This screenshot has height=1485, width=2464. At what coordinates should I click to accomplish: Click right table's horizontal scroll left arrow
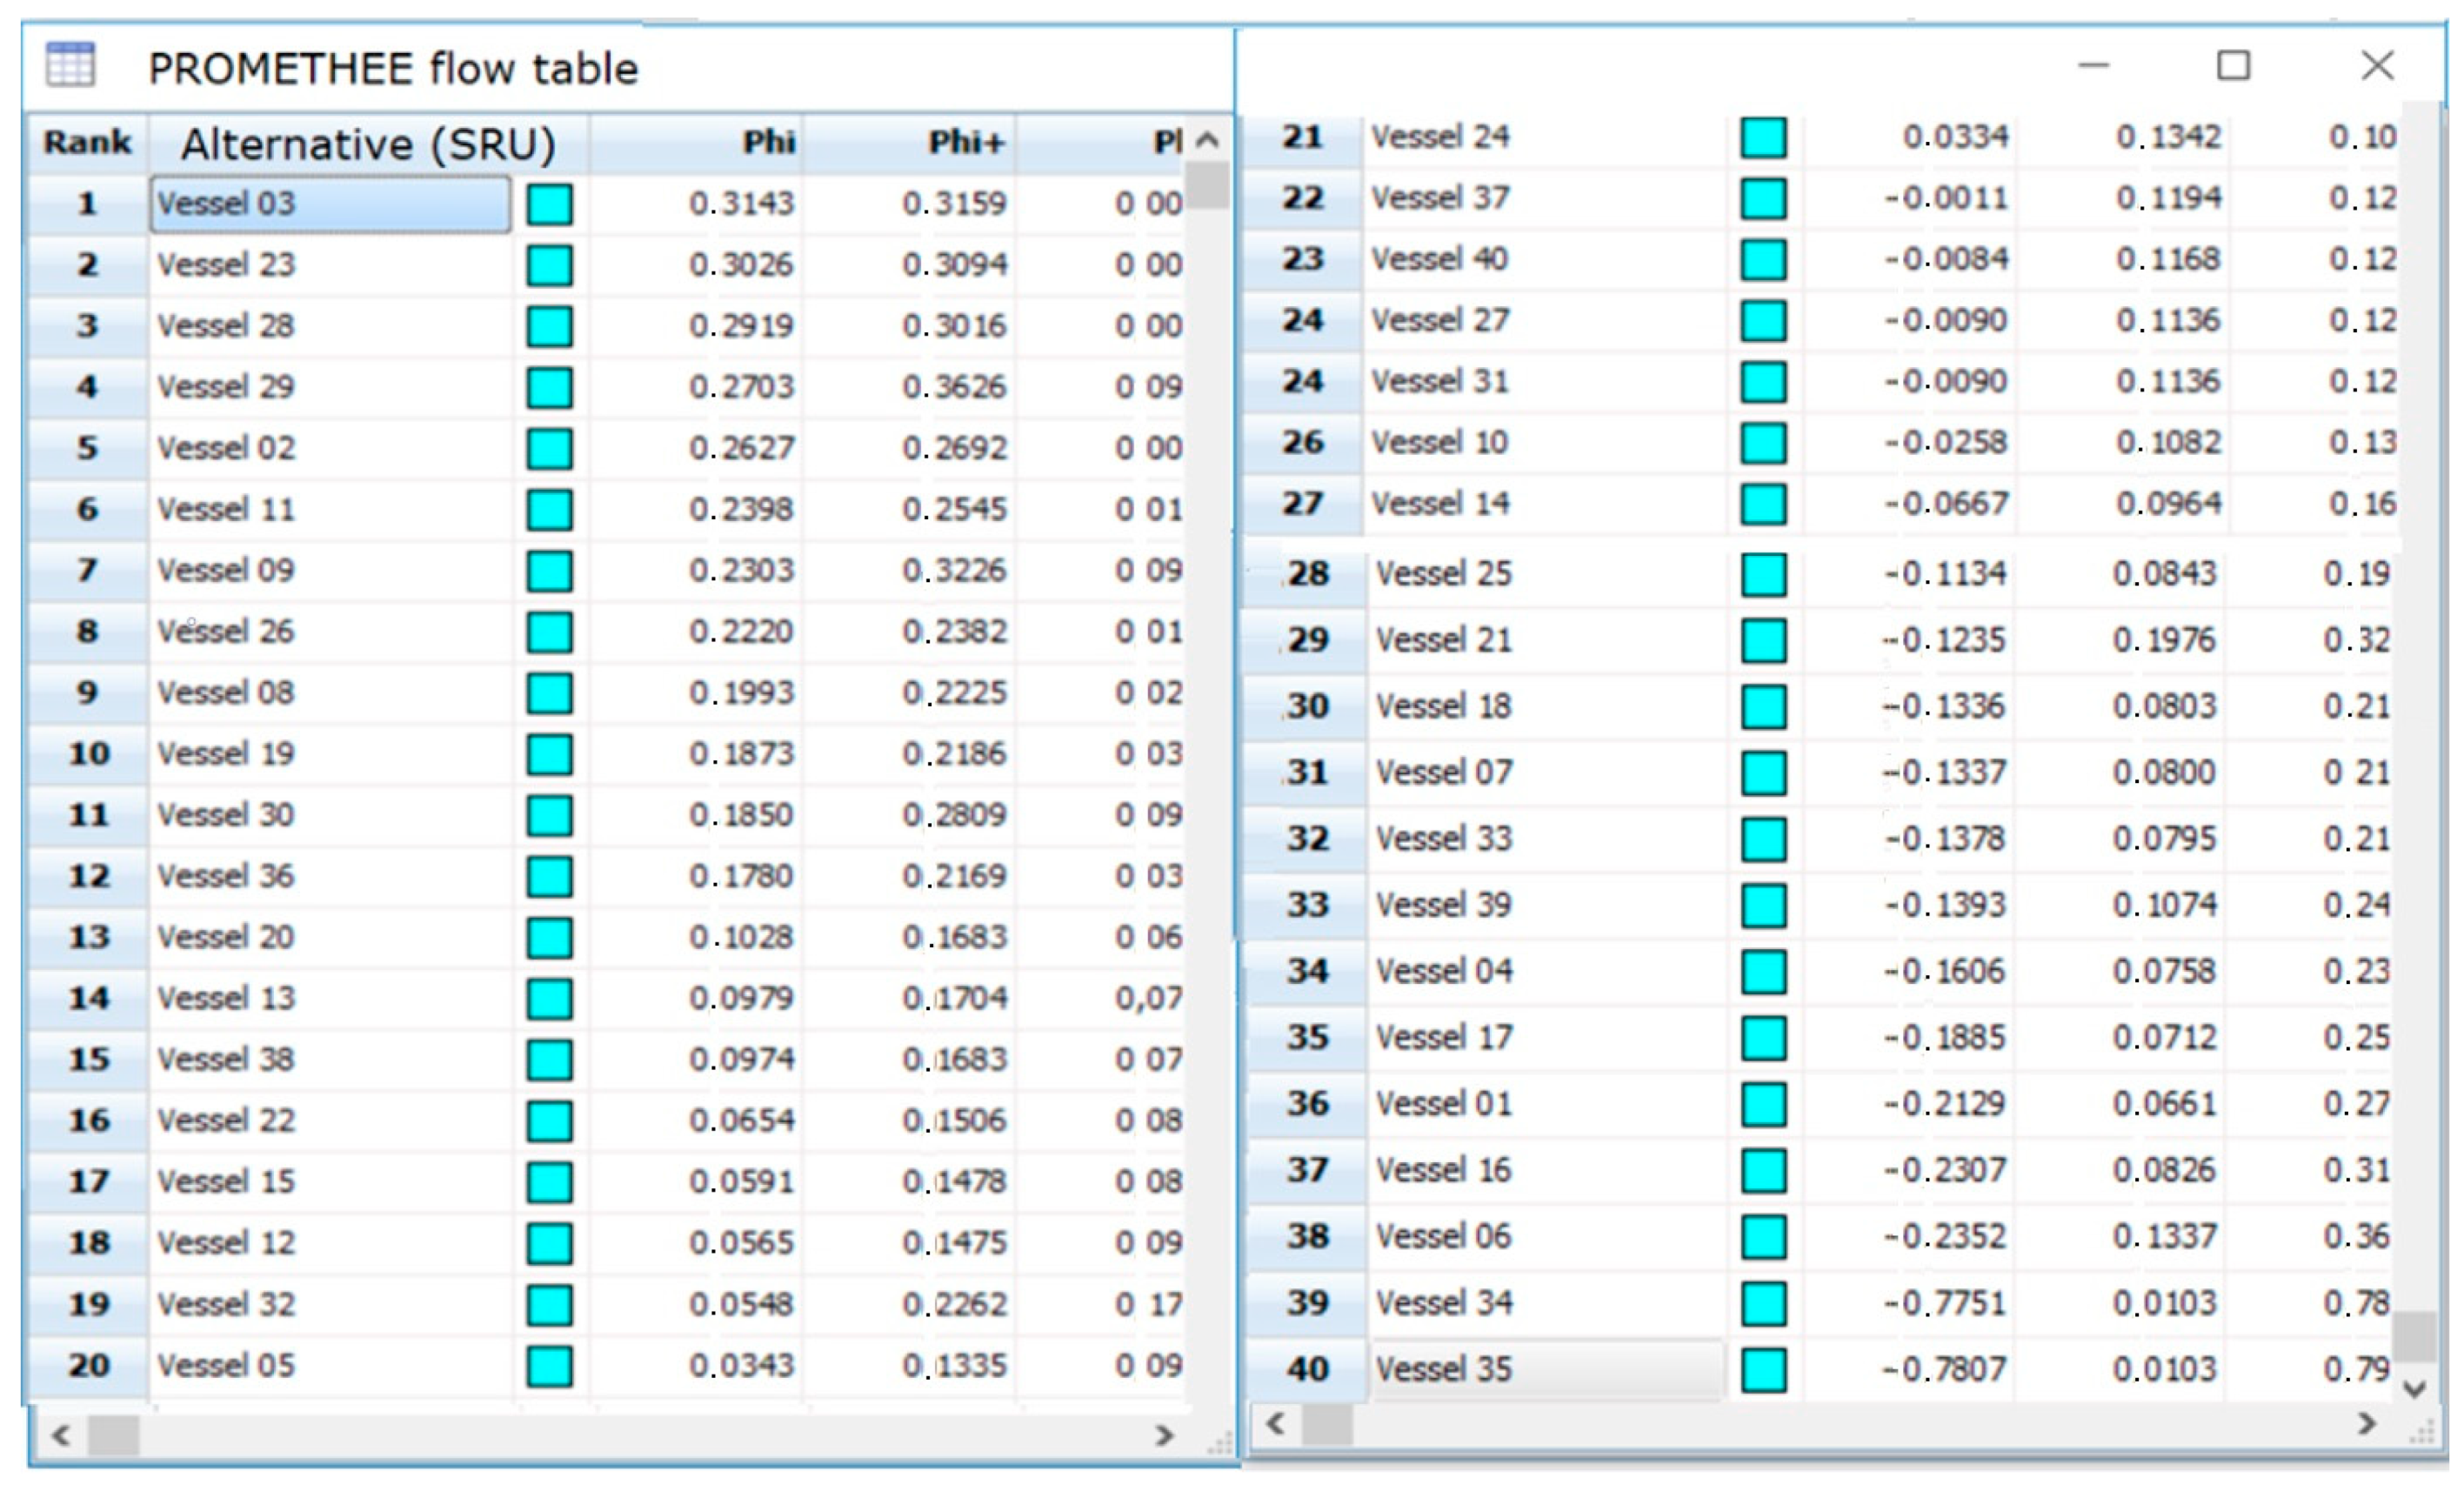[1275, 1423]
